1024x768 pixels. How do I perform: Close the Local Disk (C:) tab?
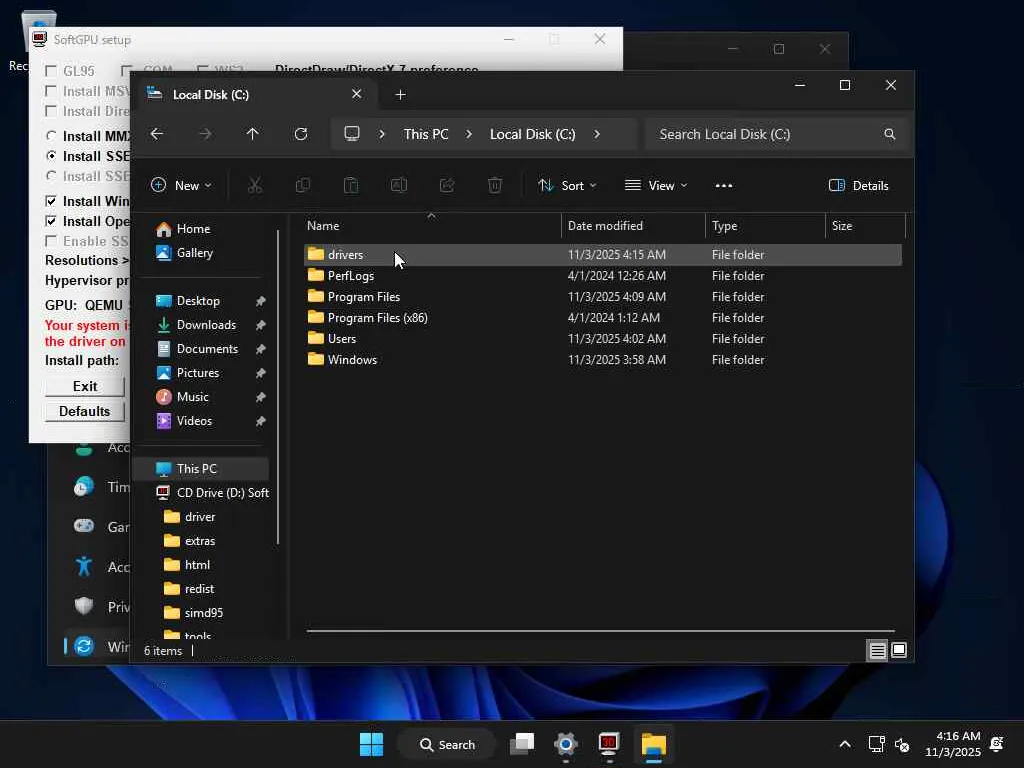(x=357, y=94)
